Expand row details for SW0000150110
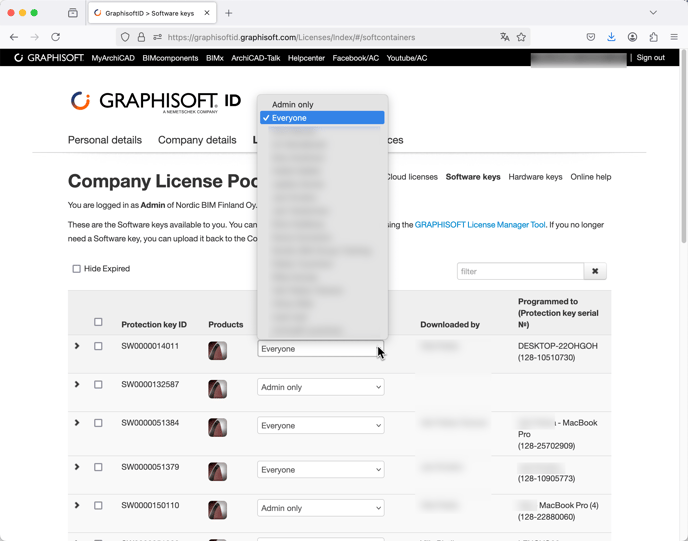This screenshot has width=688, height=541. [77, 505]
